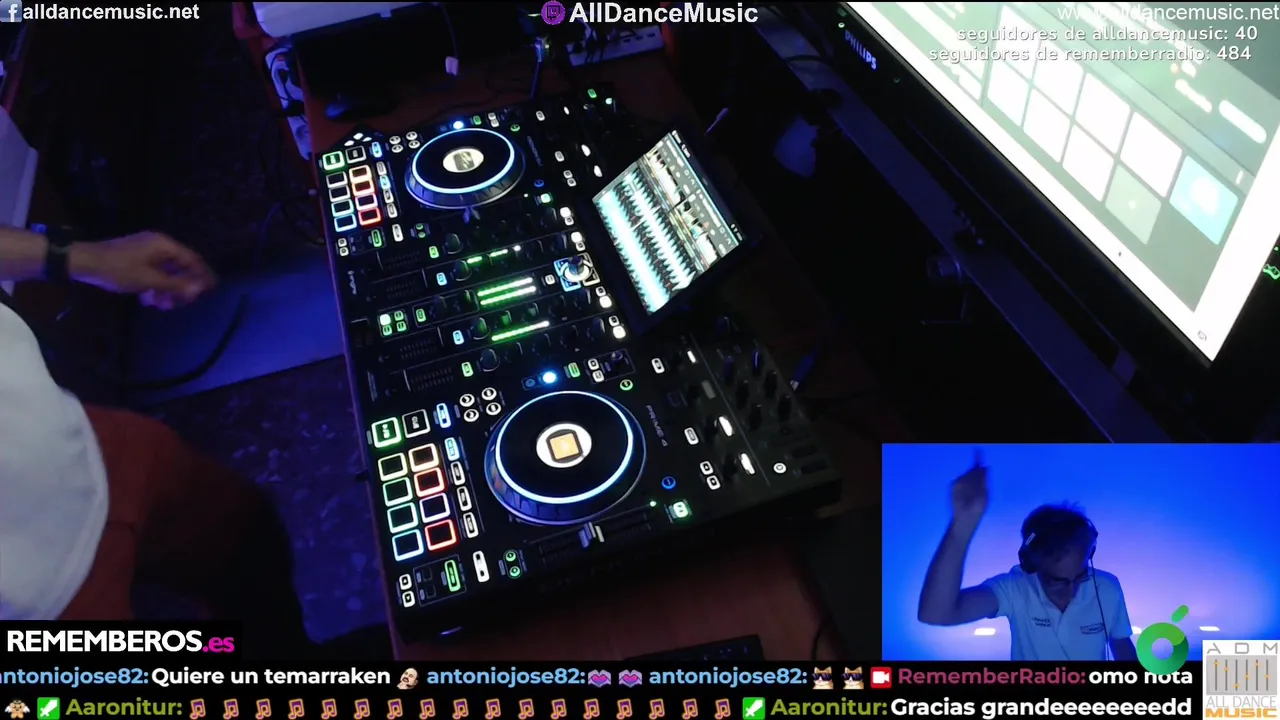Click the AllDanceMusic channel title
Viewport: 1280px width, 720px height.
point(663,13)
